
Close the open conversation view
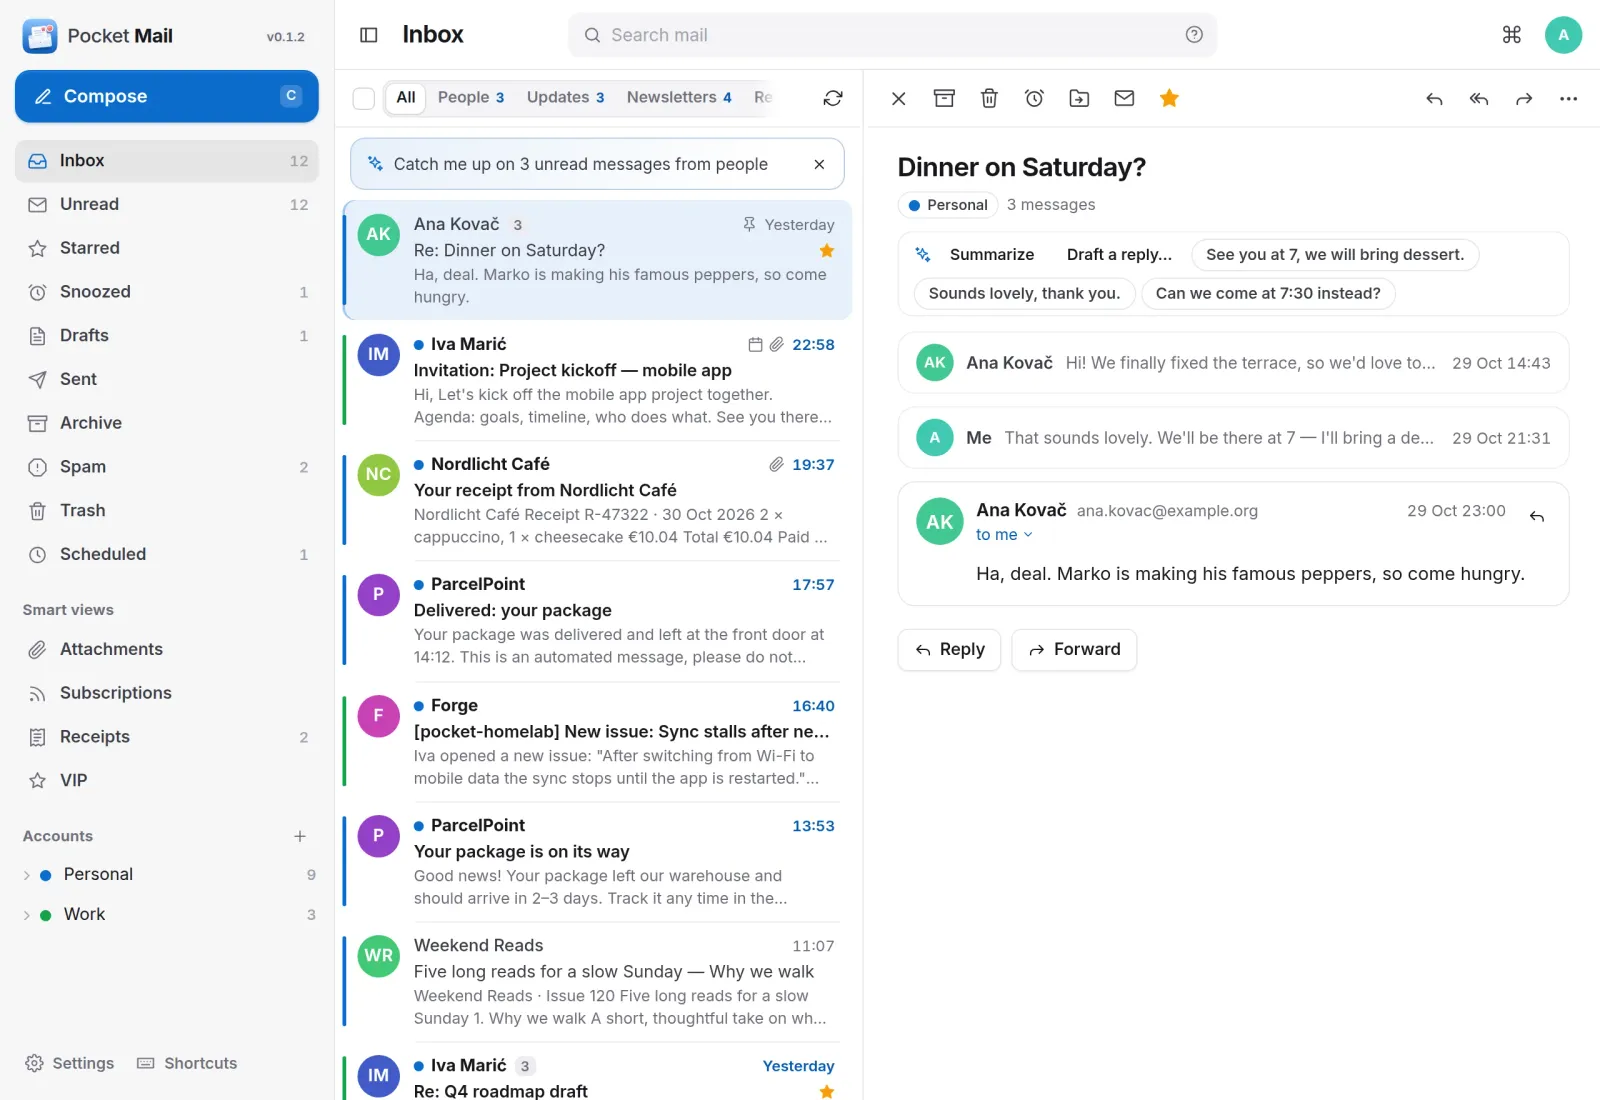pos(899,98)
